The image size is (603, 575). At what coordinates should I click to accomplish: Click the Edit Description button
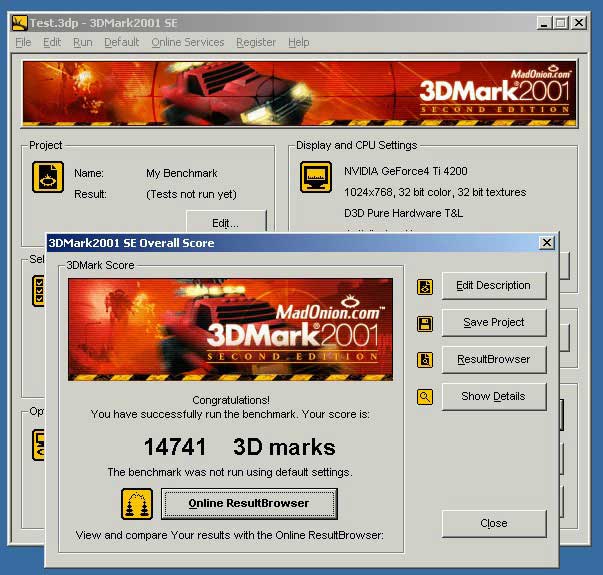pos(494,286)
